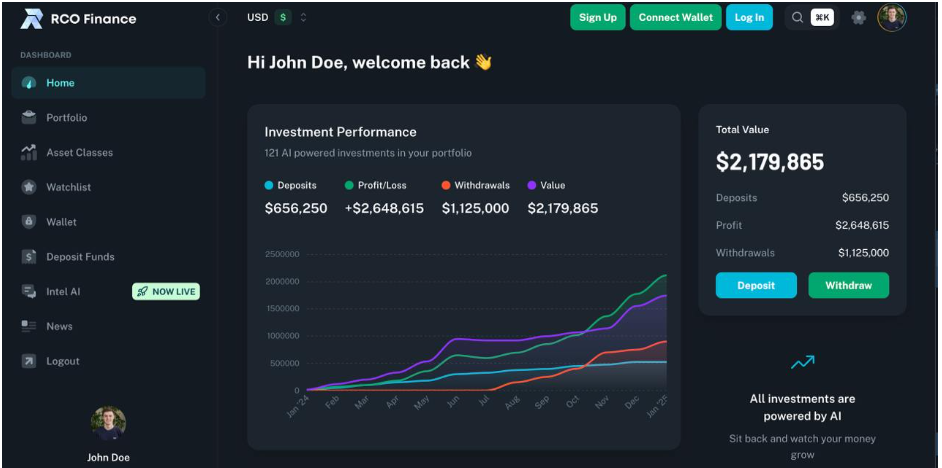Toggle Profit/Loss series in legend
The image size is (942, 468).
tap(377, 186)
